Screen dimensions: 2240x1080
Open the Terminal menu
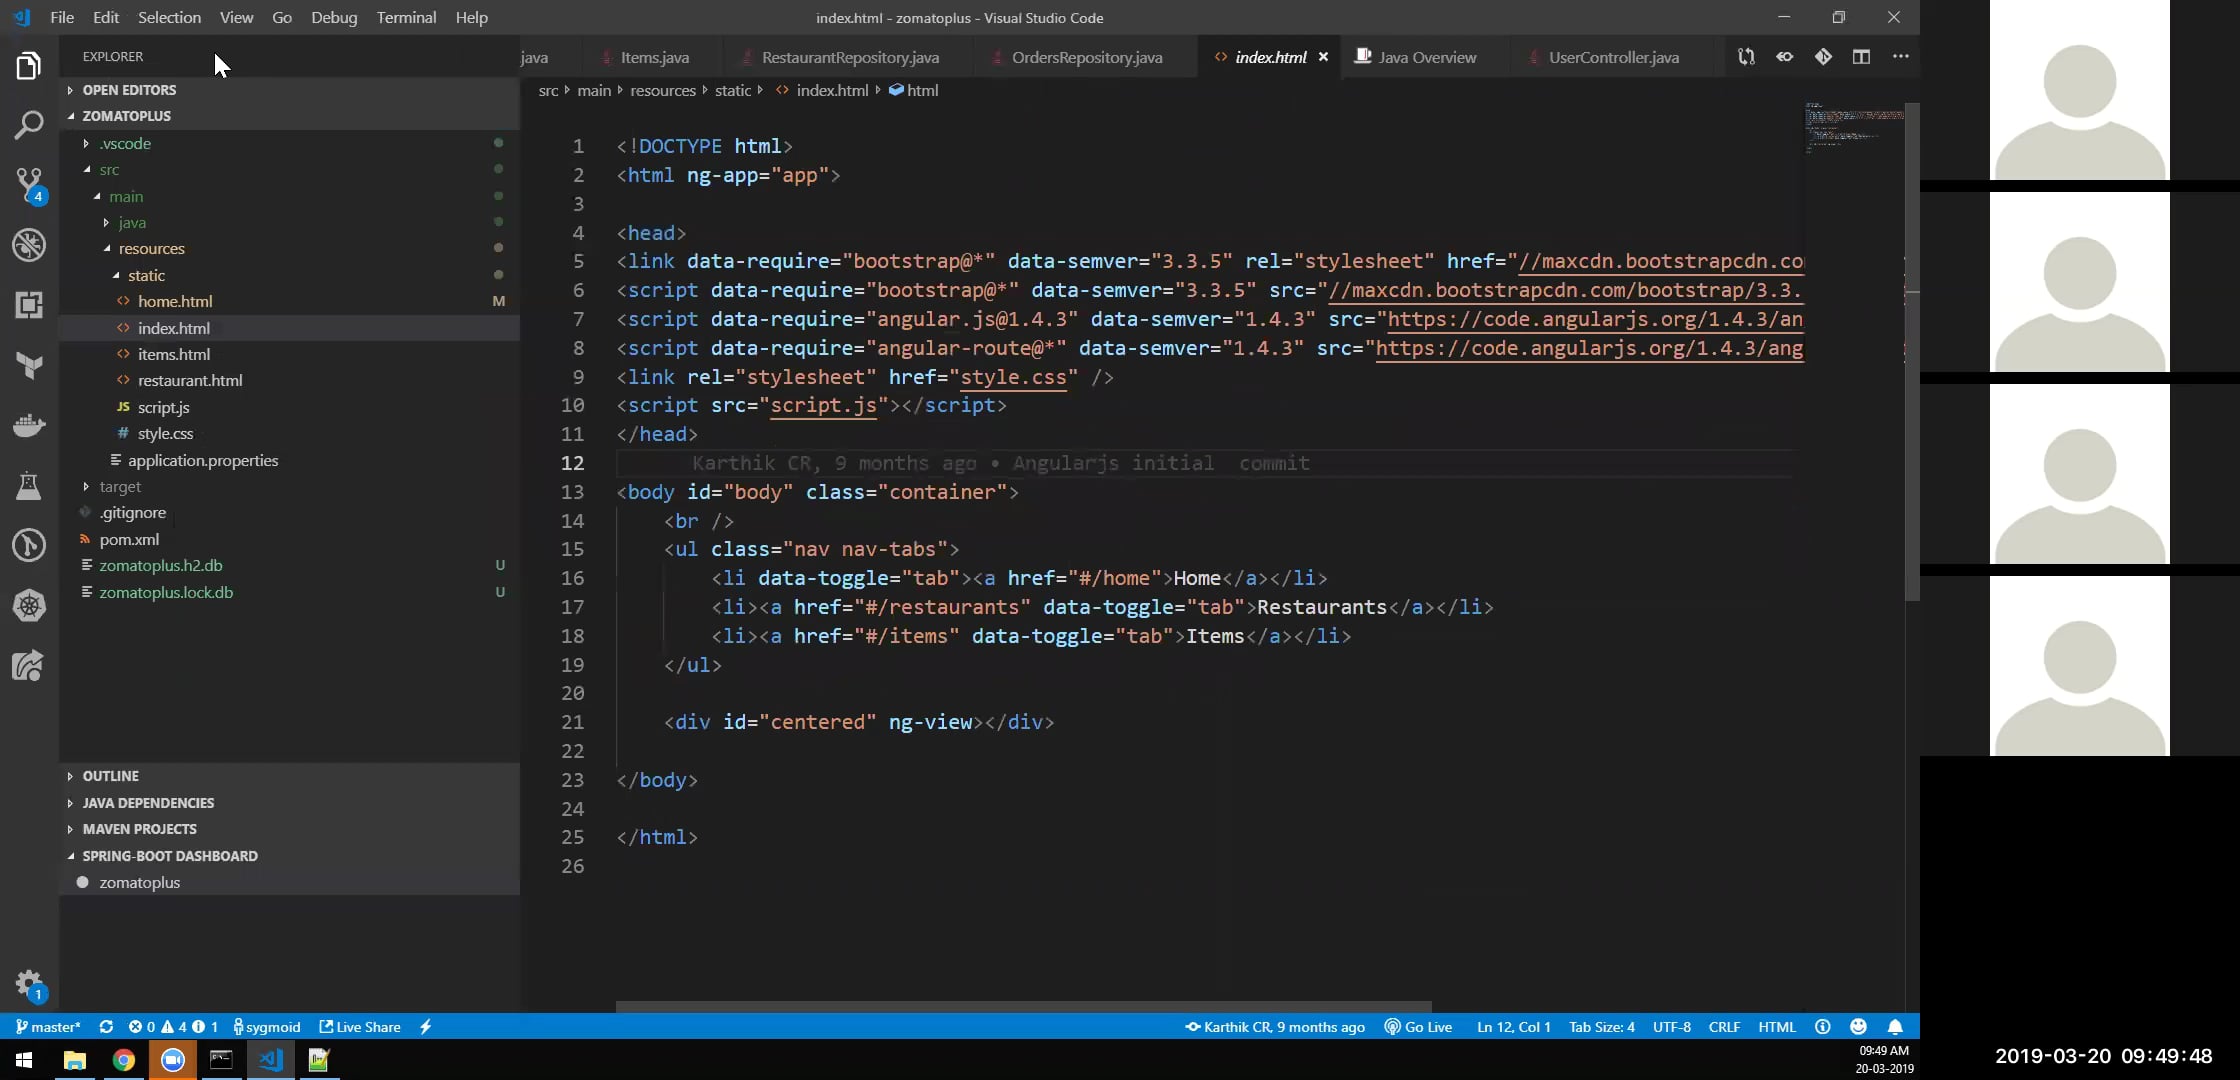pyautogui.click(x=406, y=17)
